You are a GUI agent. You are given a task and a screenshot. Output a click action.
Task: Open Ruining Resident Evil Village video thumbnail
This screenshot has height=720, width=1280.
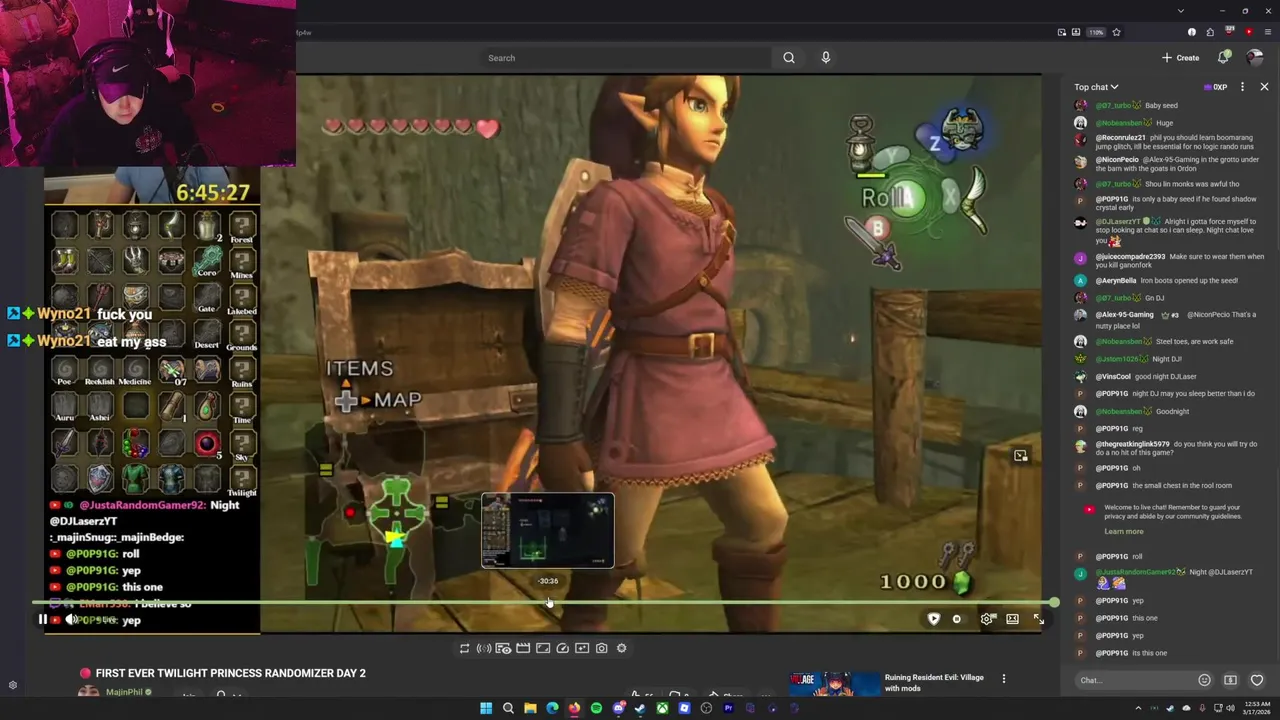(x=834, y=682)
